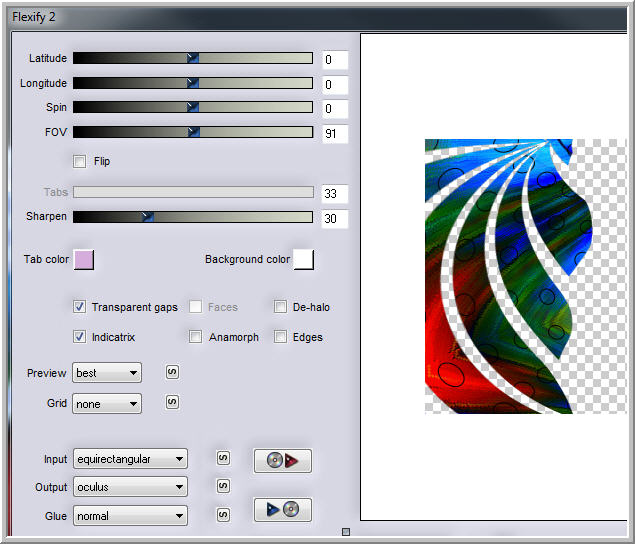The height and width of the screenshot is (544, 635).
Task: Open the Preview quality dropdown
Action: click(107, 373)
